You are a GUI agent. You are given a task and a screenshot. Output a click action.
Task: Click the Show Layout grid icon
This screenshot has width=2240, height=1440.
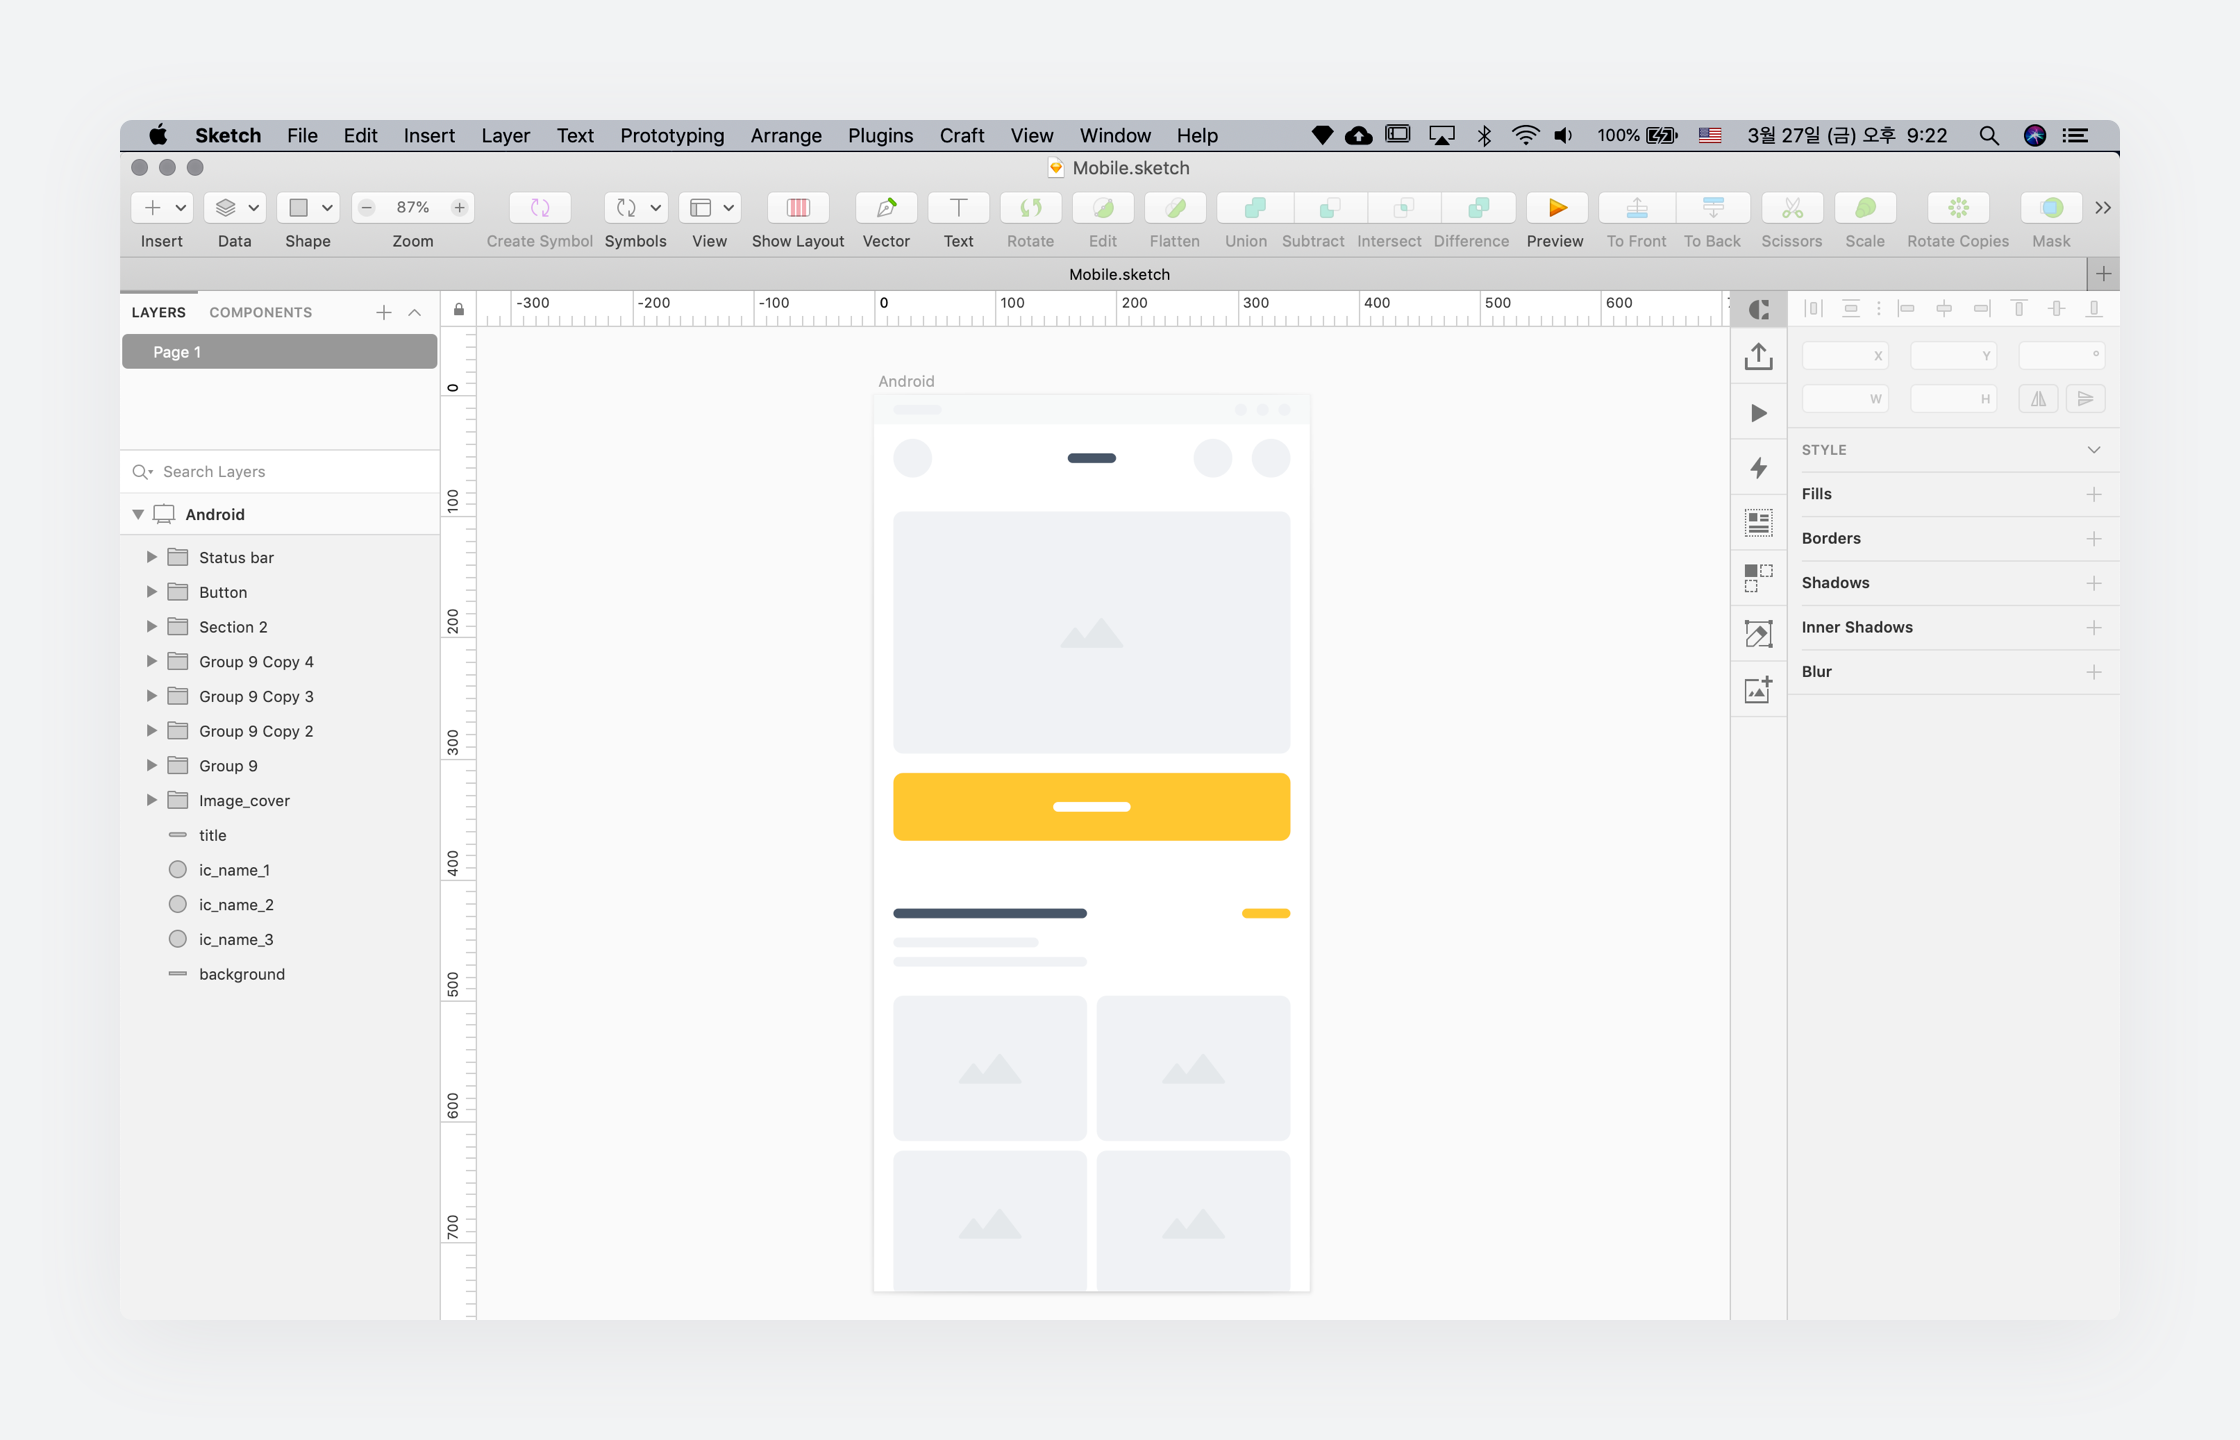click(797, 208)
